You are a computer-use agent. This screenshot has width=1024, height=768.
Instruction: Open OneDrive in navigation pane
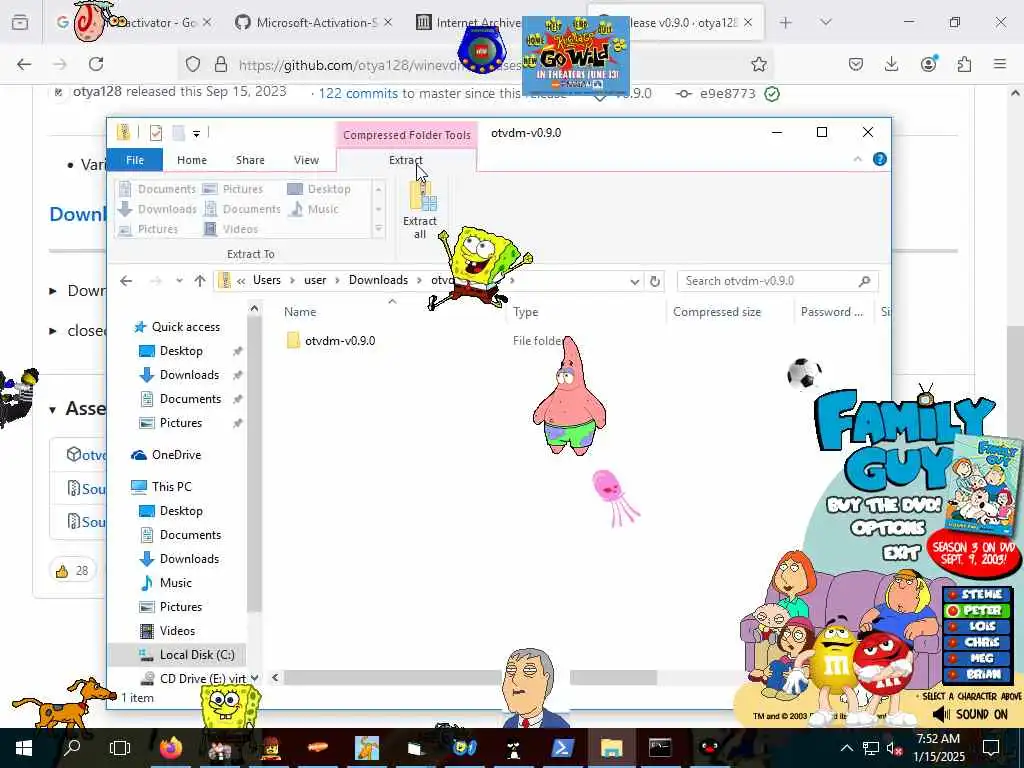click(x=176, y=455)
